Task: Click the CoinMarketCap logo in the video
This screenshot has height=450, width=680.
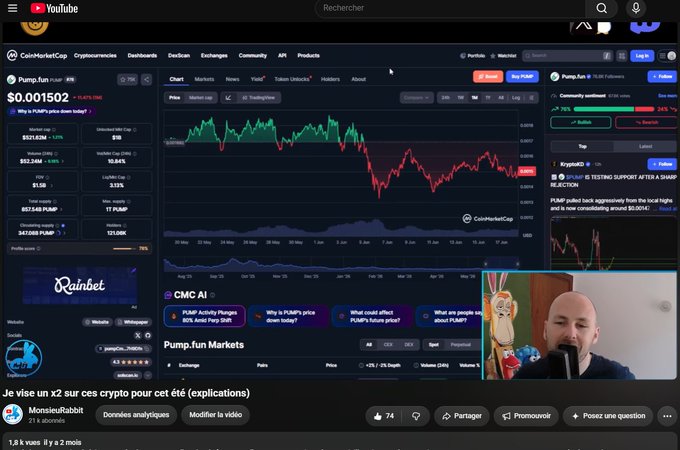Action: 37,55
